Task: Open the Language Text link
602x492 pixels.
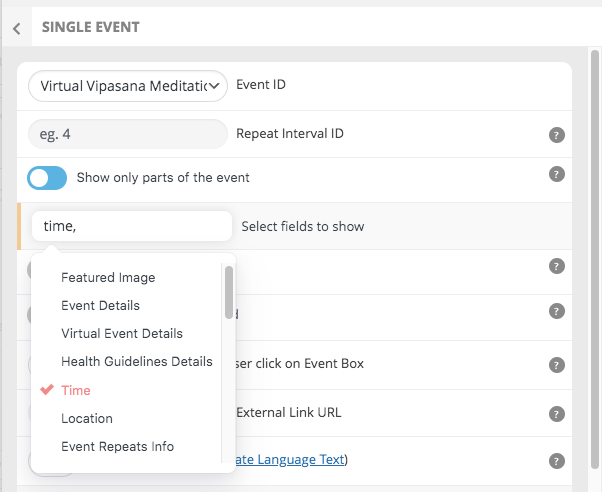Action: pos(290,459)
